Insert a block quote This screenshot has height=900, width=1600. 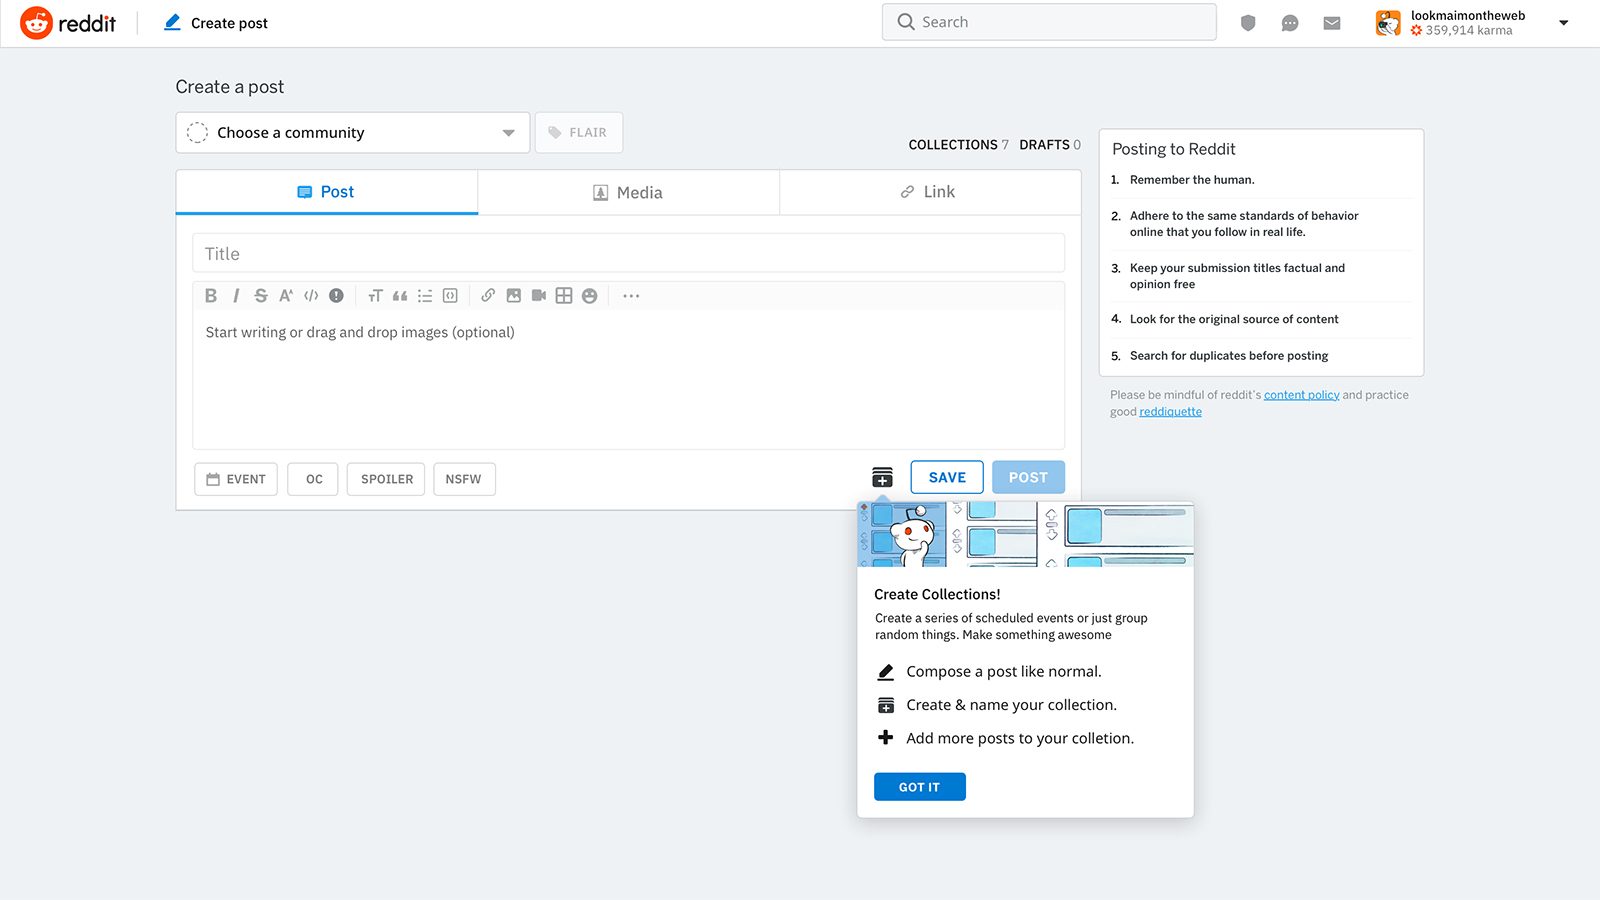tap(400, 296)
